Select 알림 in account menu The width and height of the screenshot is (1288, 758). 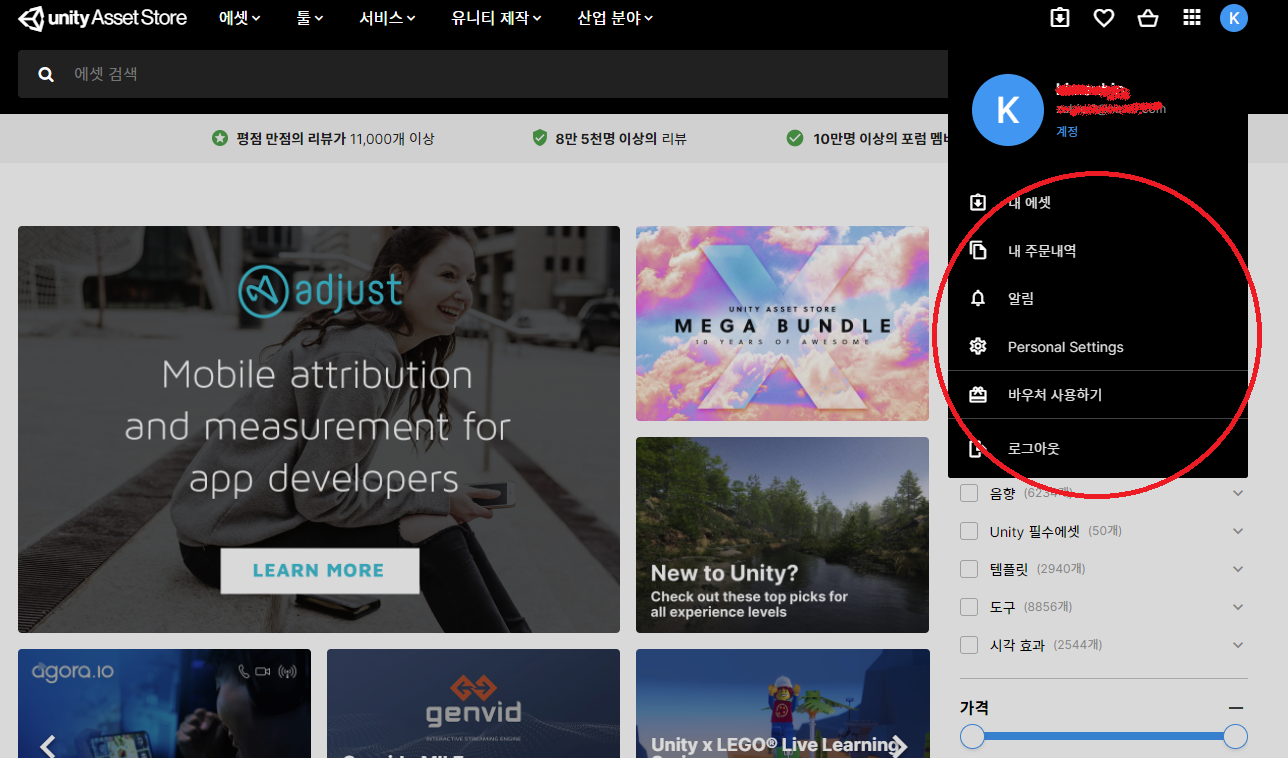1098,299
